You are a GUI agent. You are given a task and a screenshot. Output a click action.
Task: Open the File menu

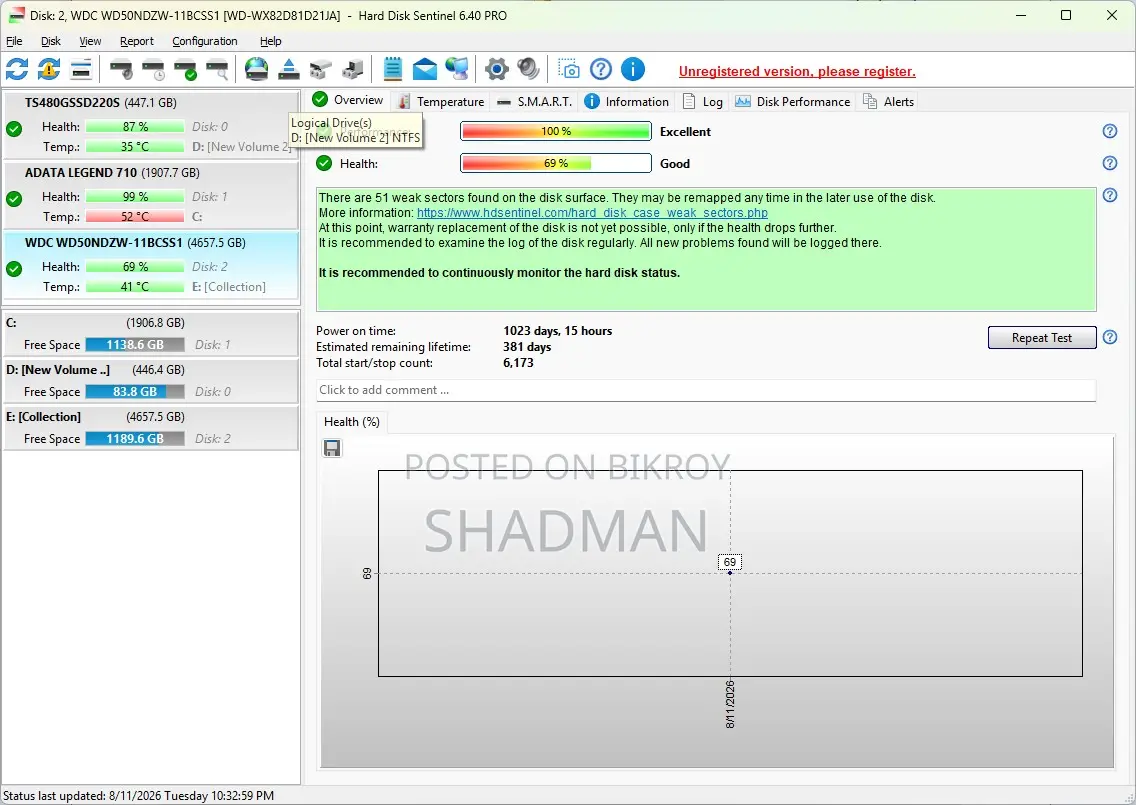click(14, 41)
